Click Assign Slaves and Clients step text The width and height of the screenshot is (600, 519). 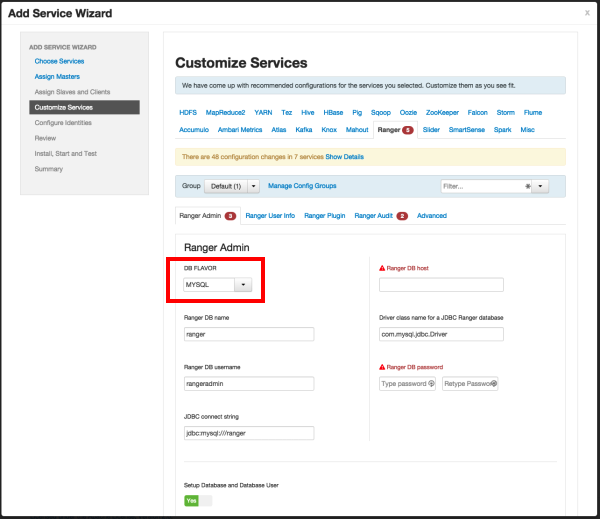pos(72,92)
